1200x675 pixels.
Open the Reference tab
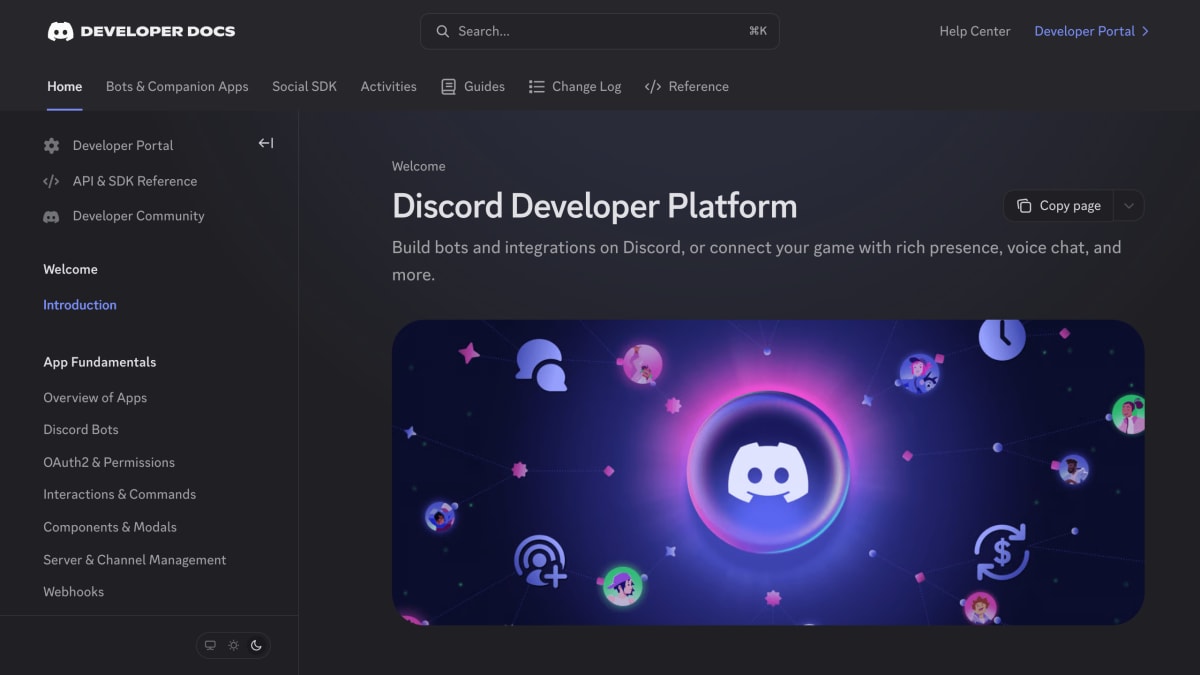pos(687,87)
